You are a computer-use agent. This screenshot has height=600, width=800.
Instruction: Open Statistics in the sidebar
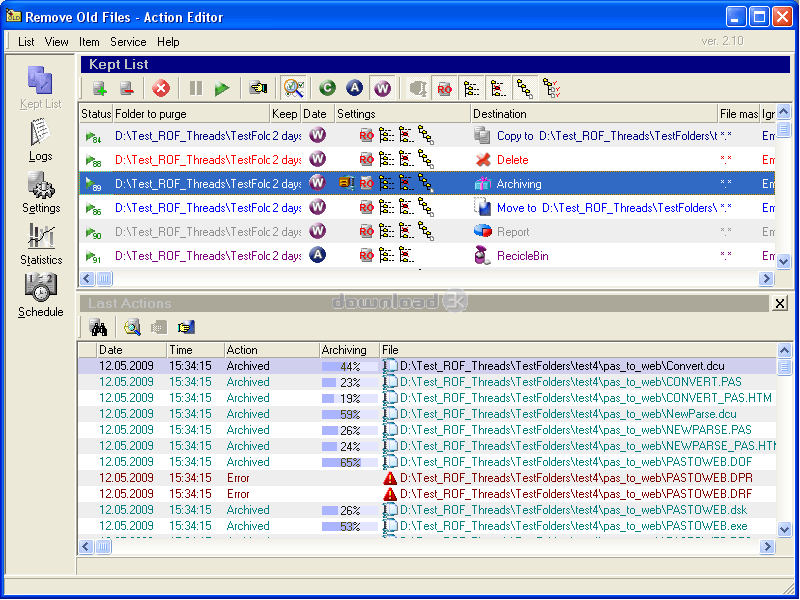coord(41,244)
